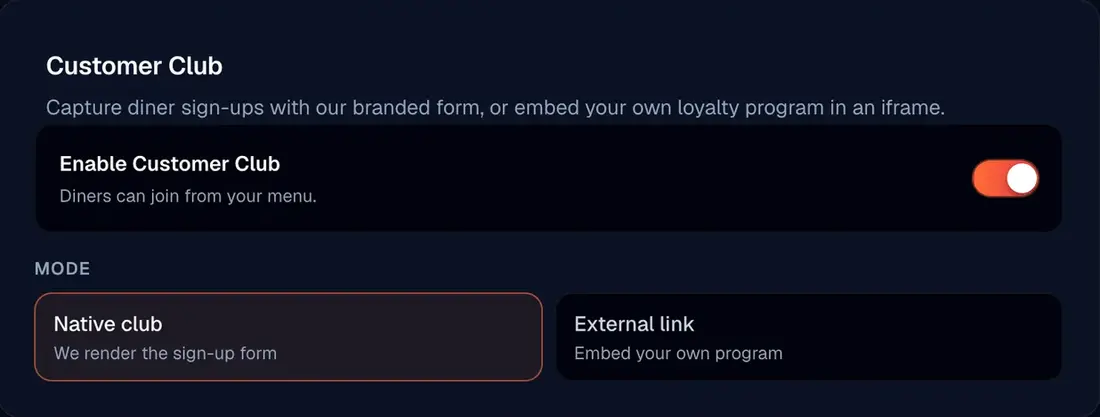
Task: Click the orange track of the enable switch
Action: click(x=988, y=178)
